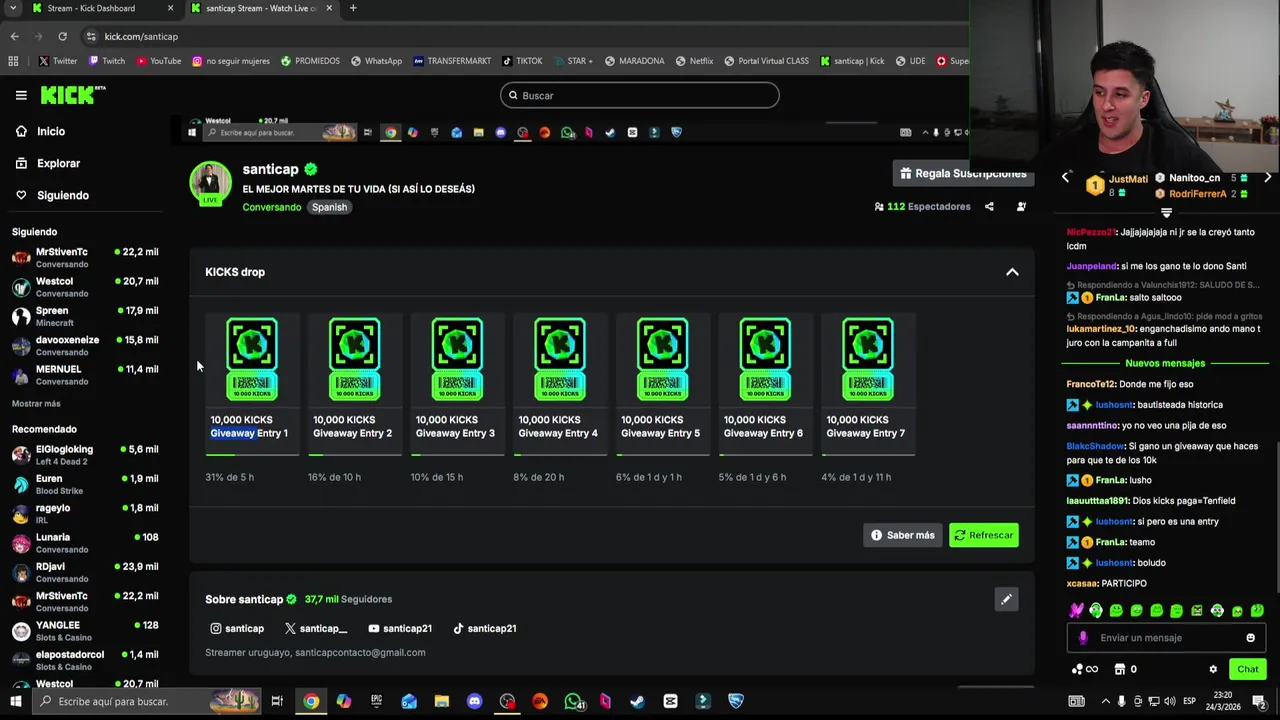Click green Refrescar button
The width and height of the screenshot is (1280, 720).
(x=983, y=535)
